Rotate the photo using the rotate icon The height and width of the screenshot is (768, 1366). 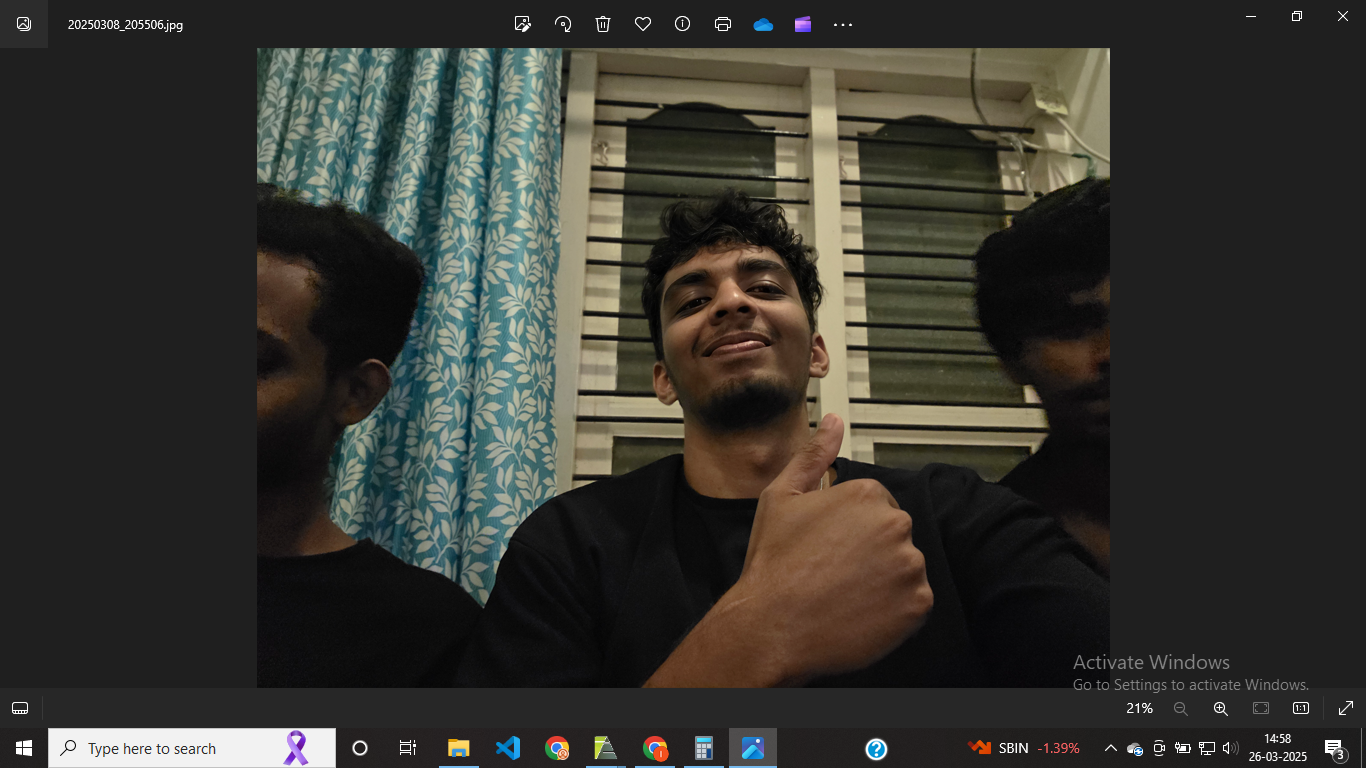click(563, 24)
